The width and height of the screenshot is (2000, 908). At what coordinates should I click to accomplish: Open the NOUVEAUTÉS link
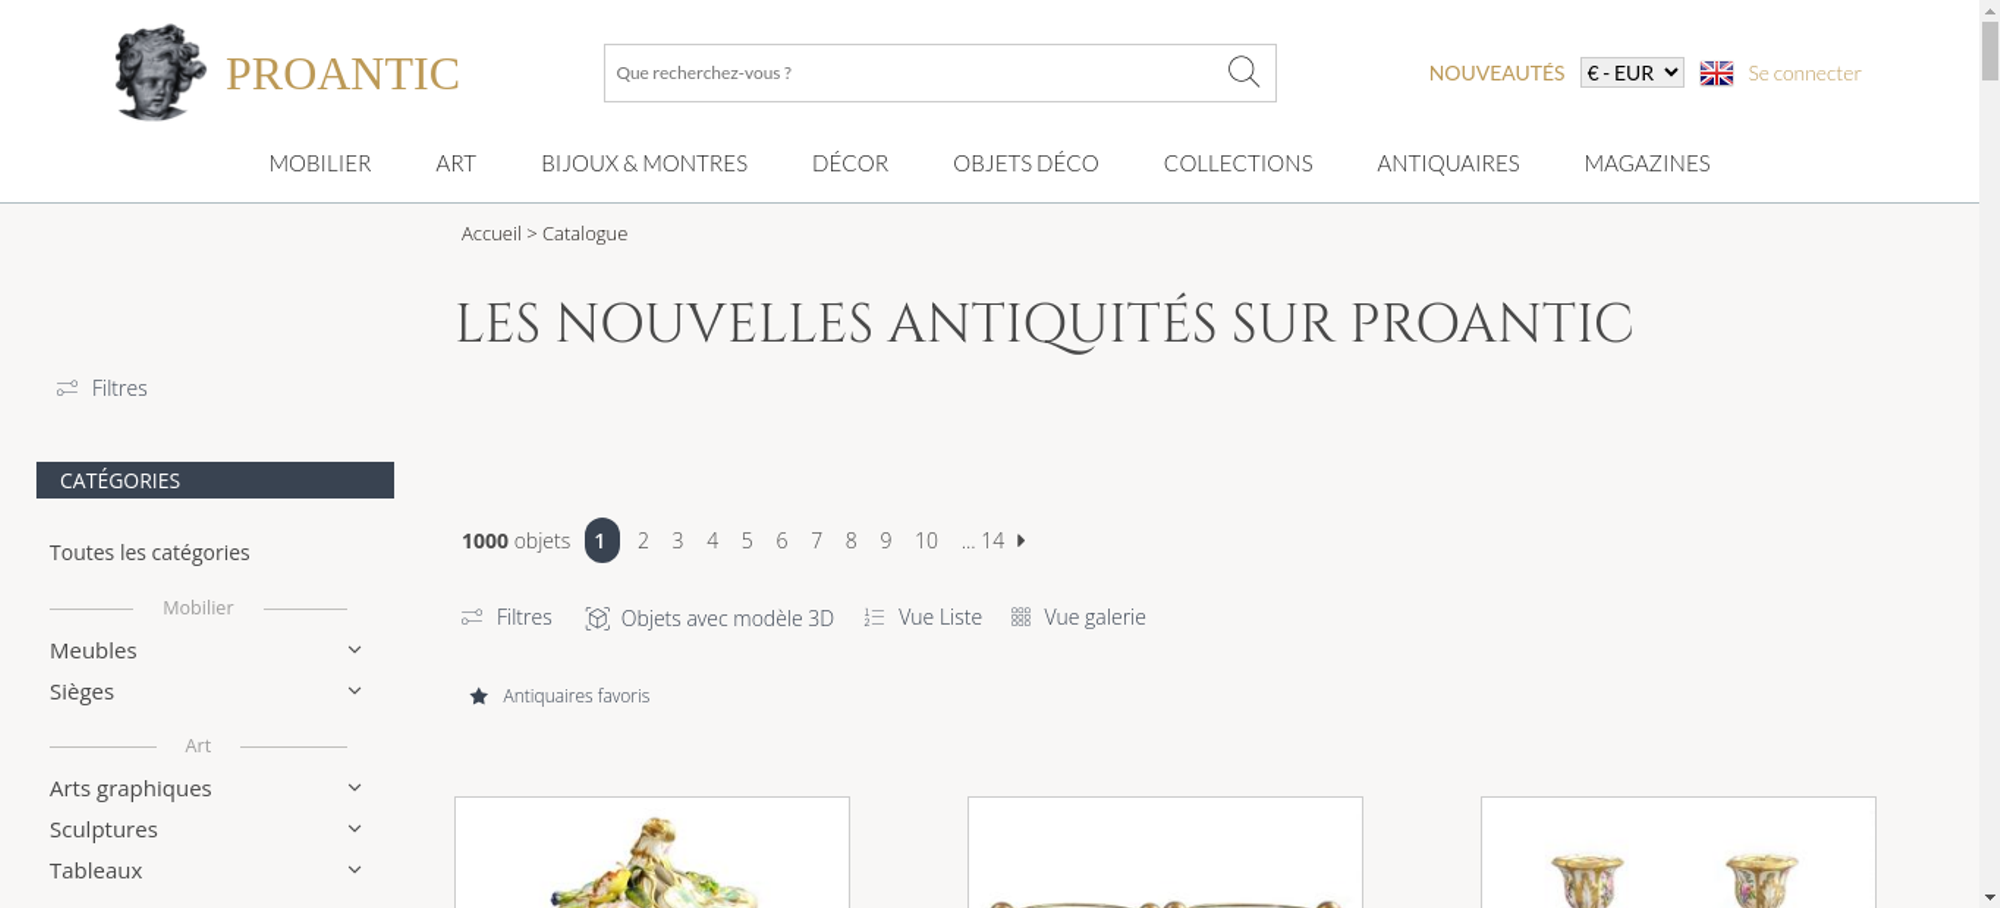pos(1496,73)
